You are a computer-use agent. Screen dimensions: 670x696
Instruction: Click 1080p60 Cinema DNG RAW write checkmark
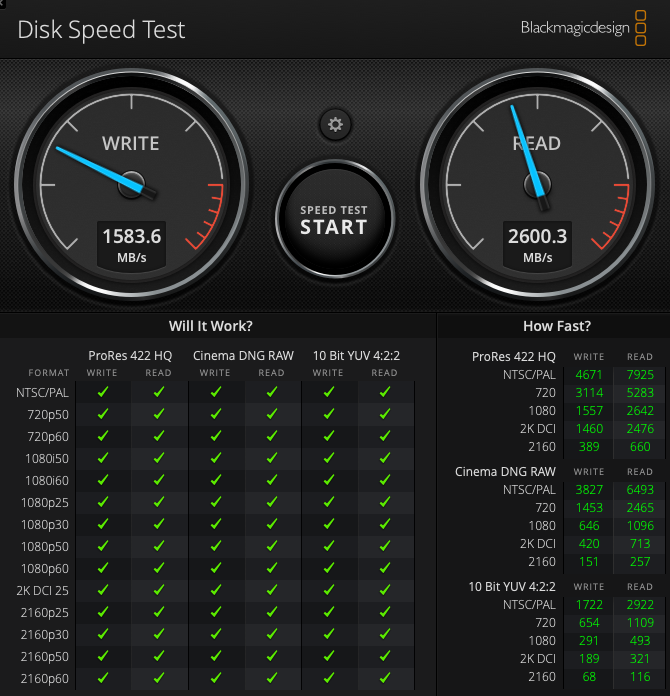click(x=216, y=568)
